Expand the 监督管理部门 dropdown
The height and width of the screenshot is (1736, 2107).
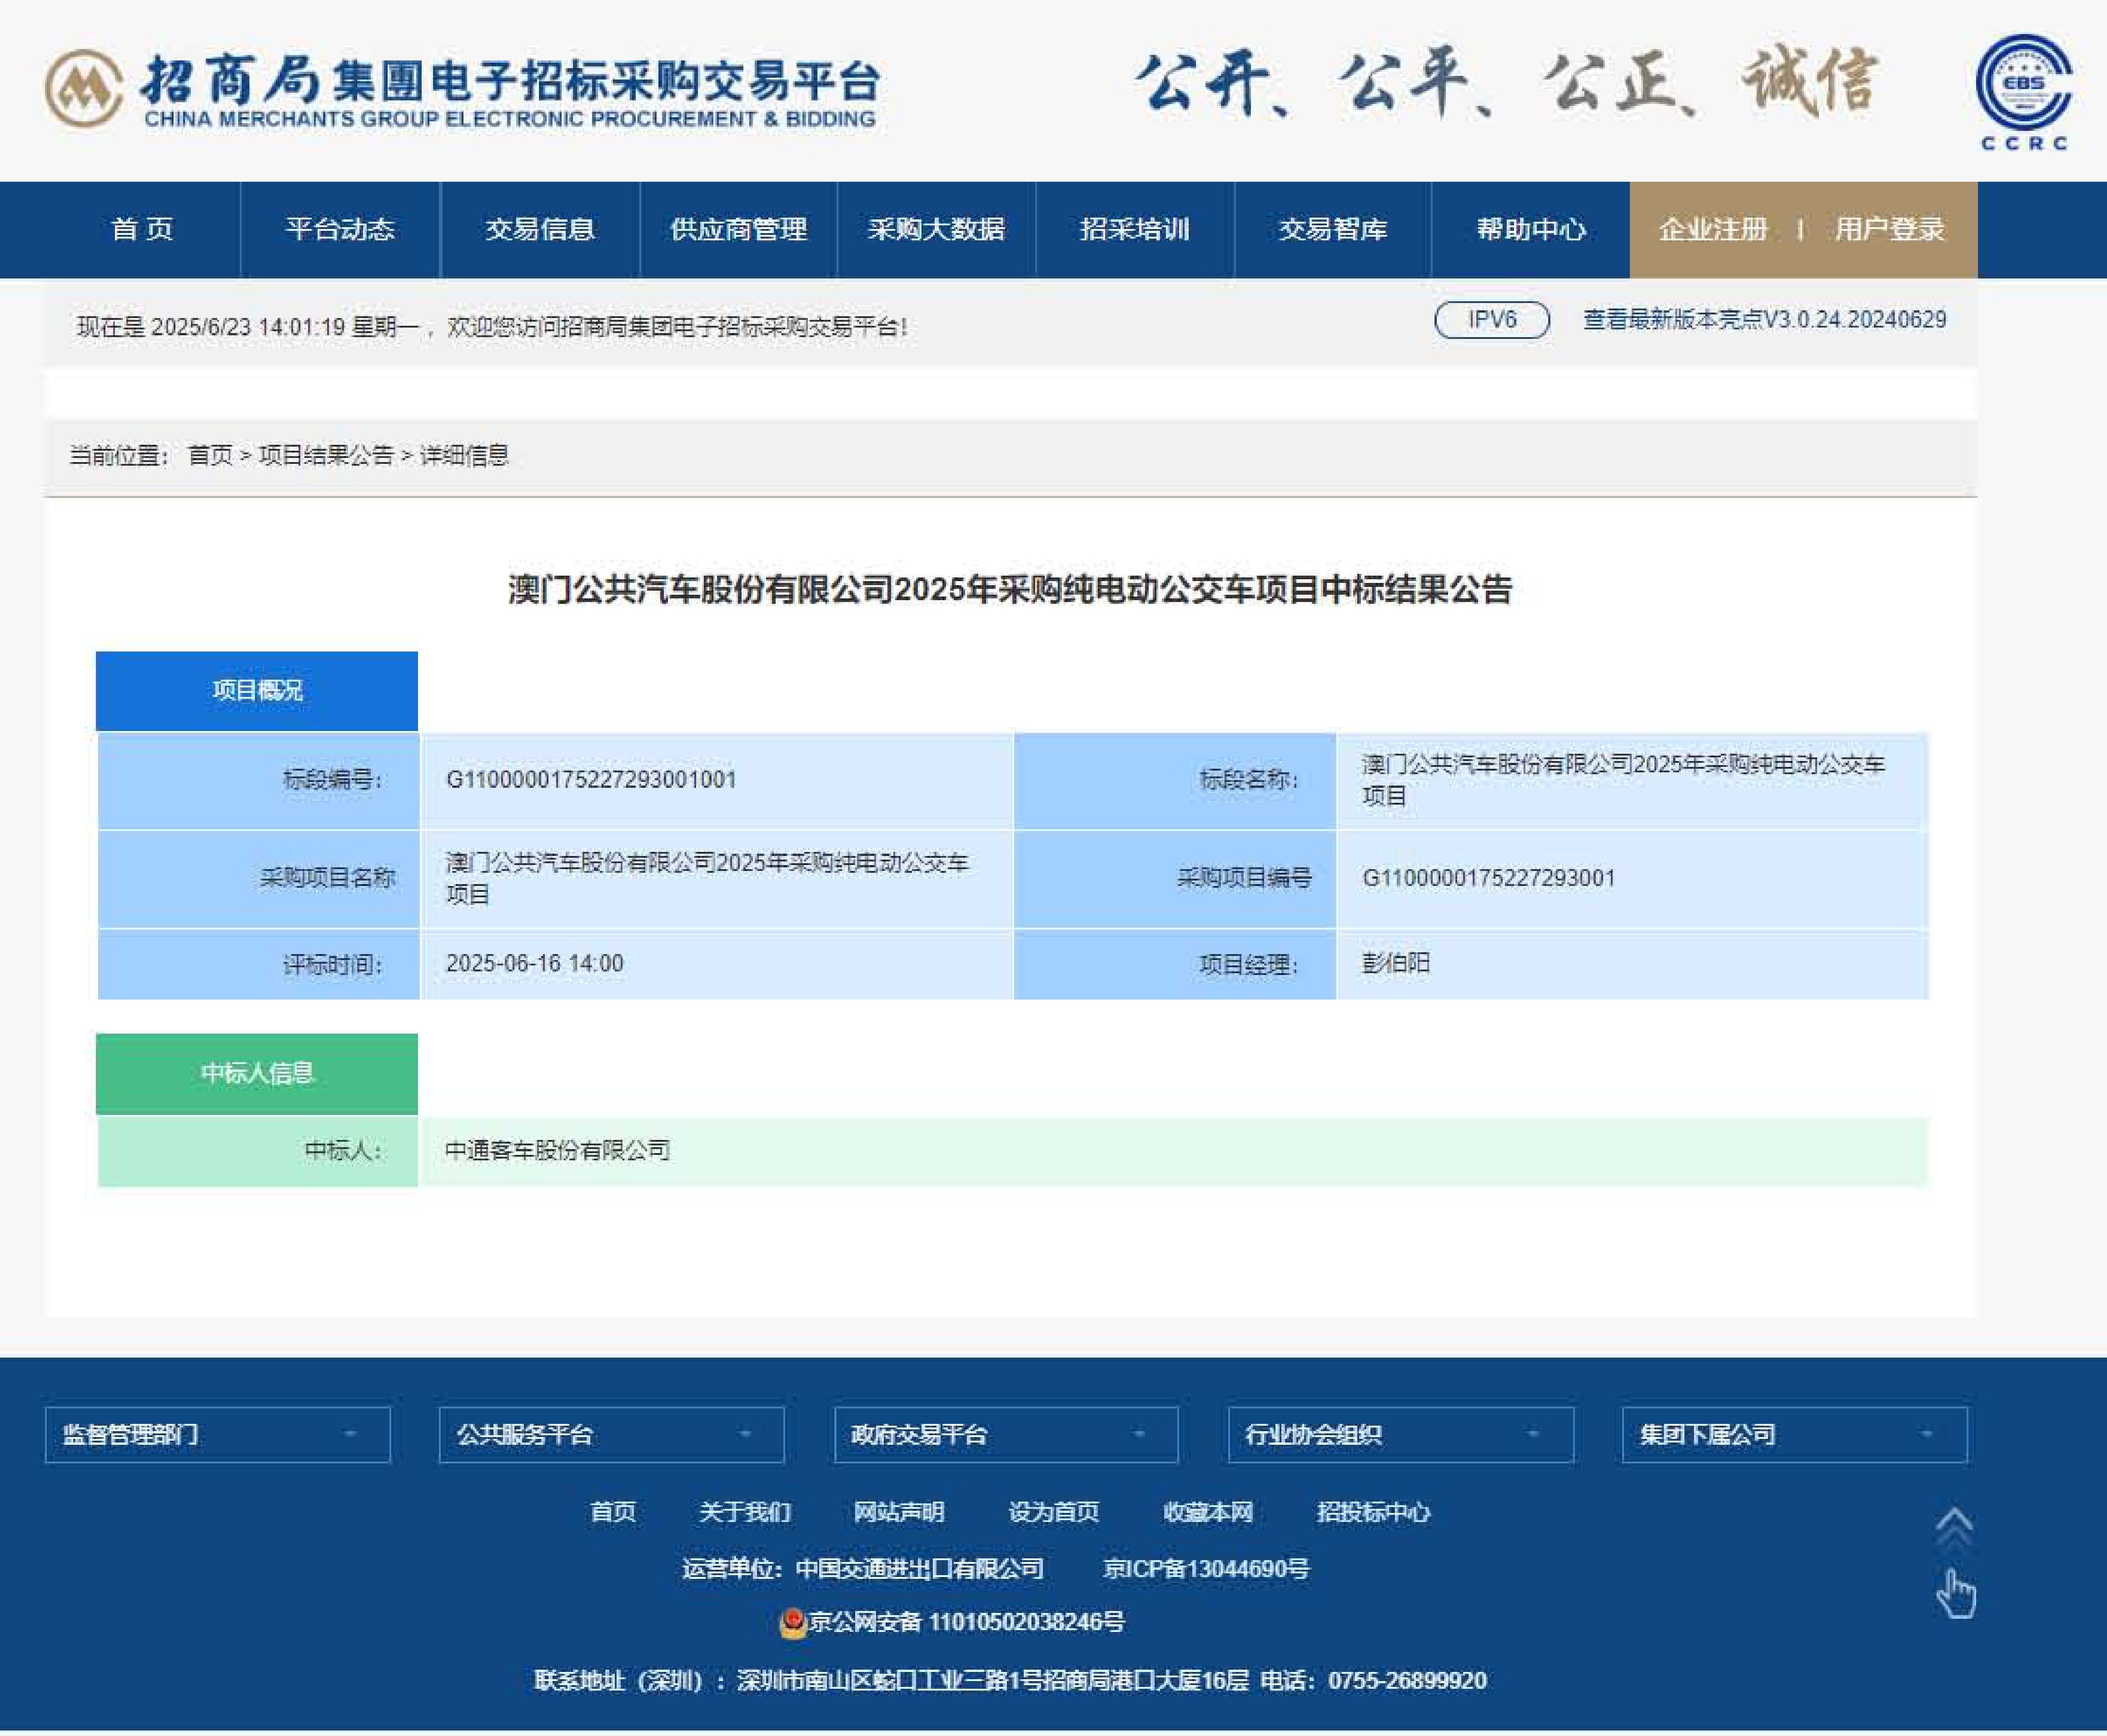pos(217,1435)
